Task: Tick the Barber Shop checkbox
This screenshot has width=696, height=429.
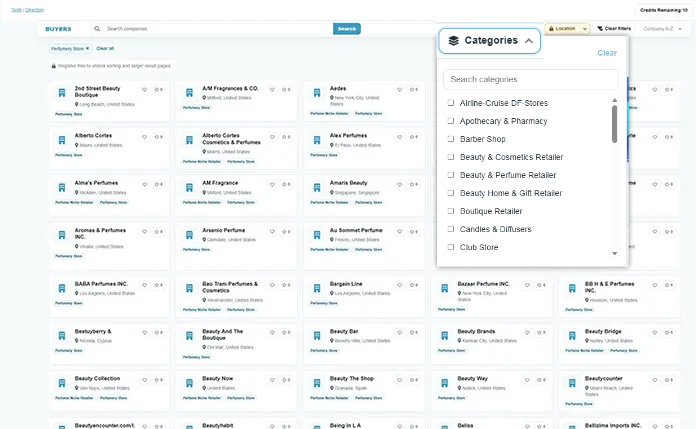Action: [x=451, y=139]
